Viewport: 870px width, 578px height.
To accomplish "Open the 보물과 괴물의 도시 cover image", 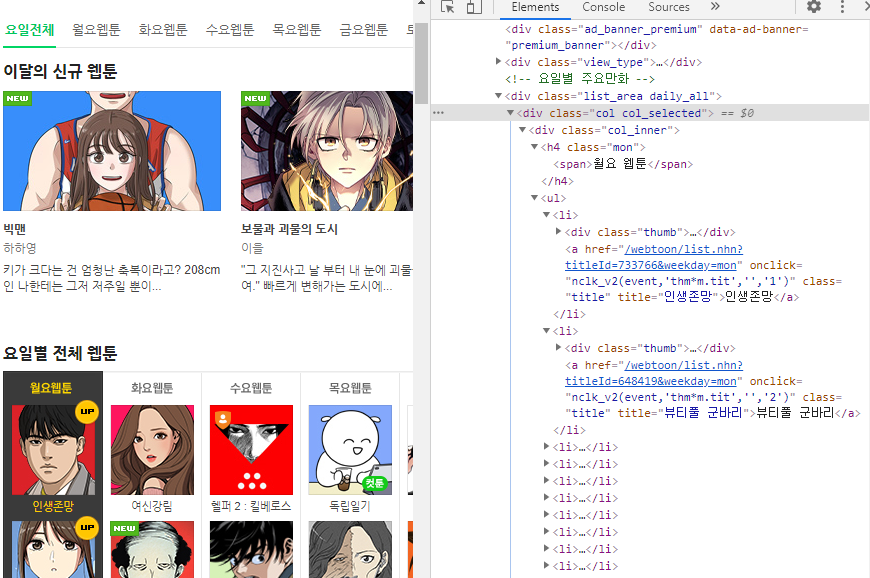I will (327, 151).
